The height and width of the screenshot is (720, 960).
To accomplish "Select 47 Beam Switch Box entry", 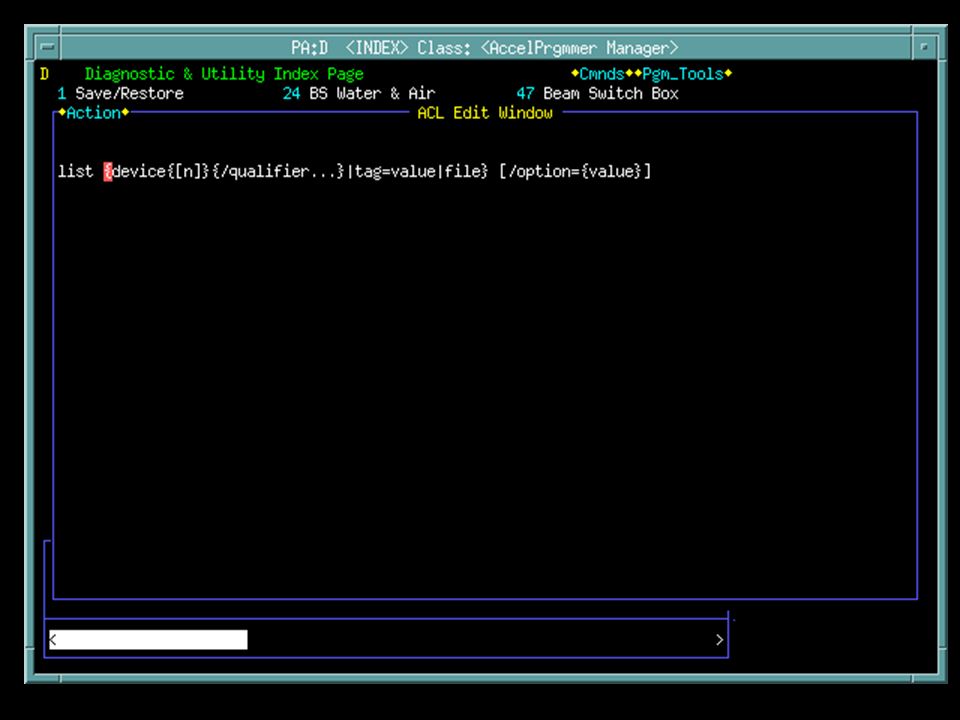I will (x=598, y=94).
